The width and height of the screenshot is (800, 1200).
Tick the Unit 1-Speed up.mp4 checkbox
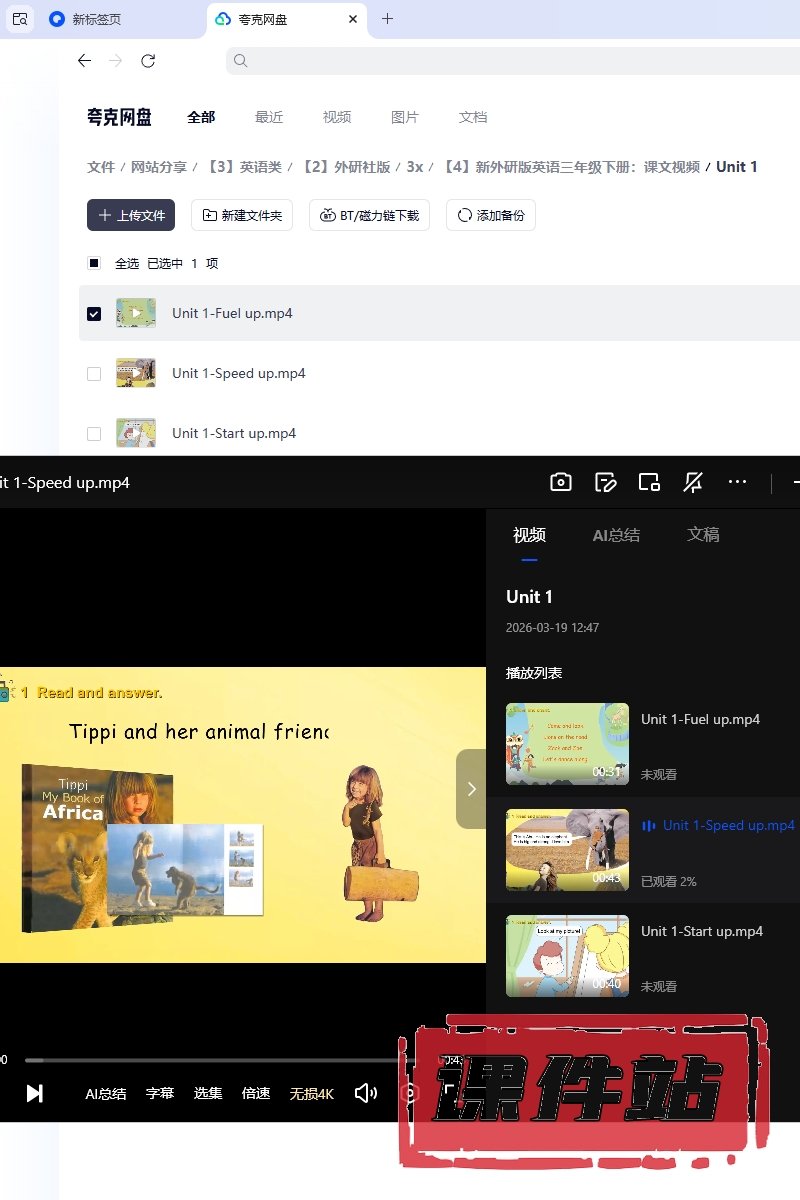(x=94, y=374)
